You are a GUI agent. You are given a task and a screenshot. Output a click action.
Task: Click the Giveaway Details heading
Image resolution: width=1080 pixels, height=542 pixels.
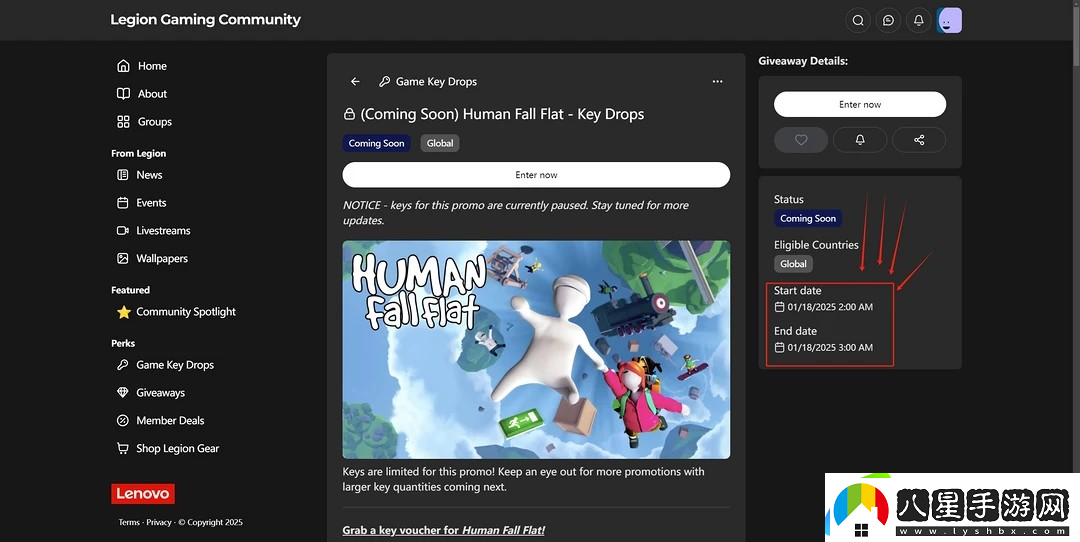coord(803,61)
